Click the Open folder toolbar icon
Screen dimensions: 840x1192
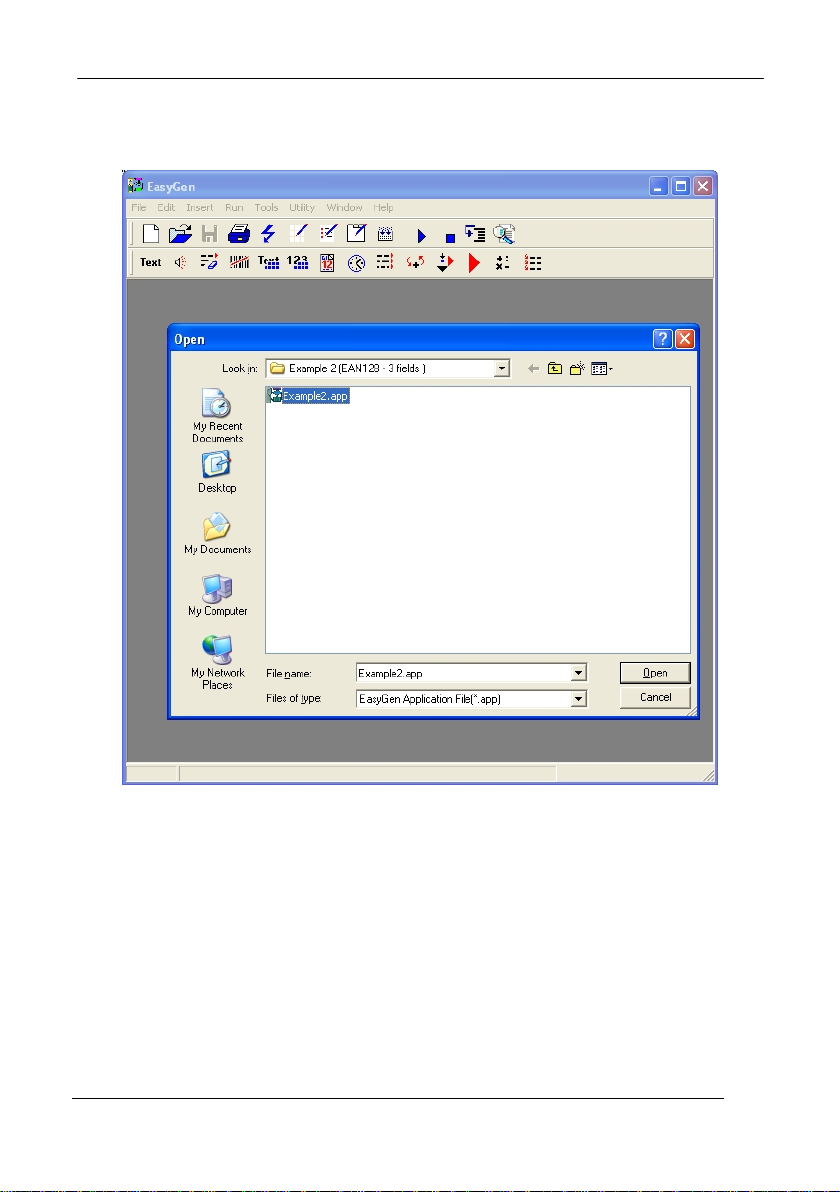pyautogui.click(x=179, y=233)
